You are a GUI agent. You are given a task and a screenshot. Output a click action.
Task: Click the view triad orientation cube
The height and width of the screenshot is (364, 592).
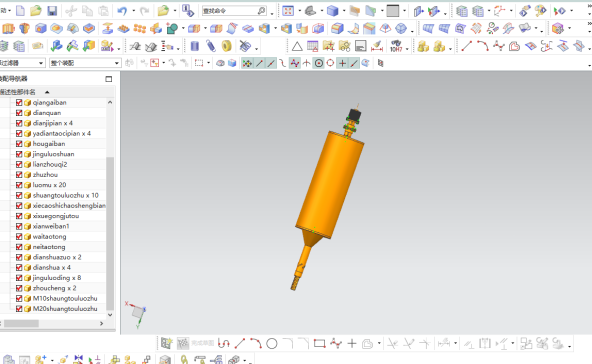tap(137, 312)
